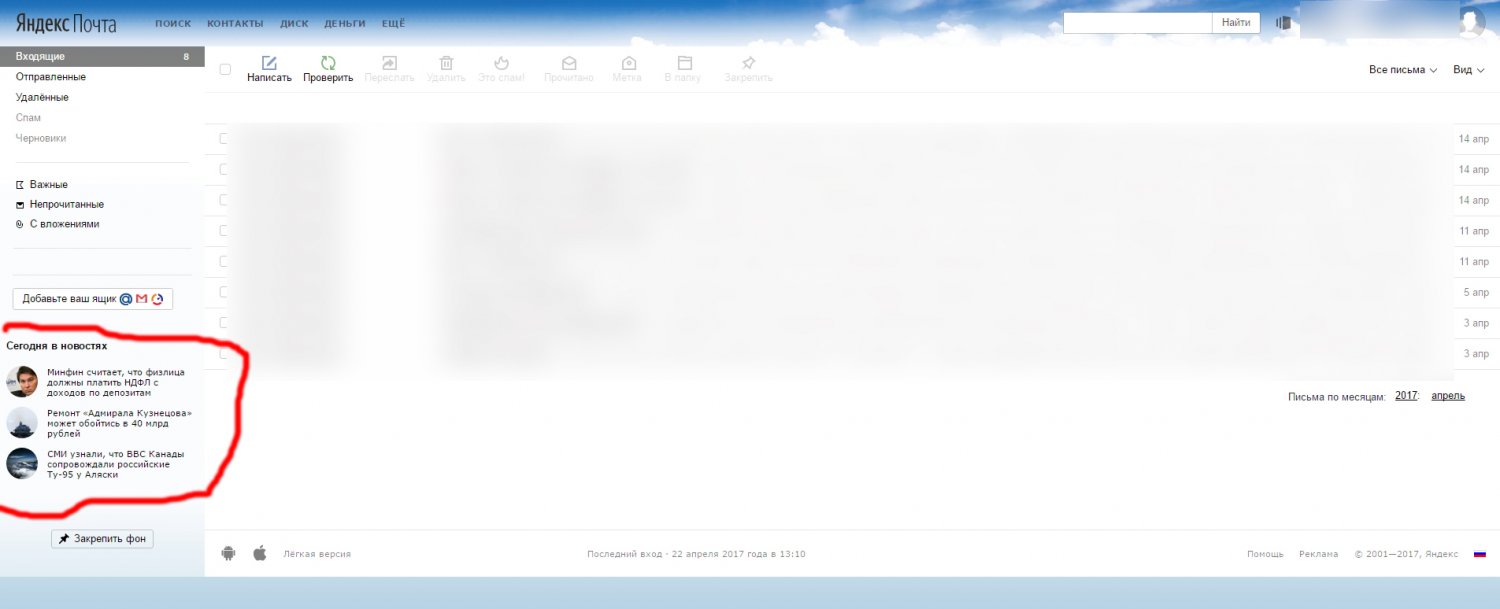The height and width of the screenshot is (609, 1500).
Task: Click the Последний вход timestamp text
Action: click(696, 554)
